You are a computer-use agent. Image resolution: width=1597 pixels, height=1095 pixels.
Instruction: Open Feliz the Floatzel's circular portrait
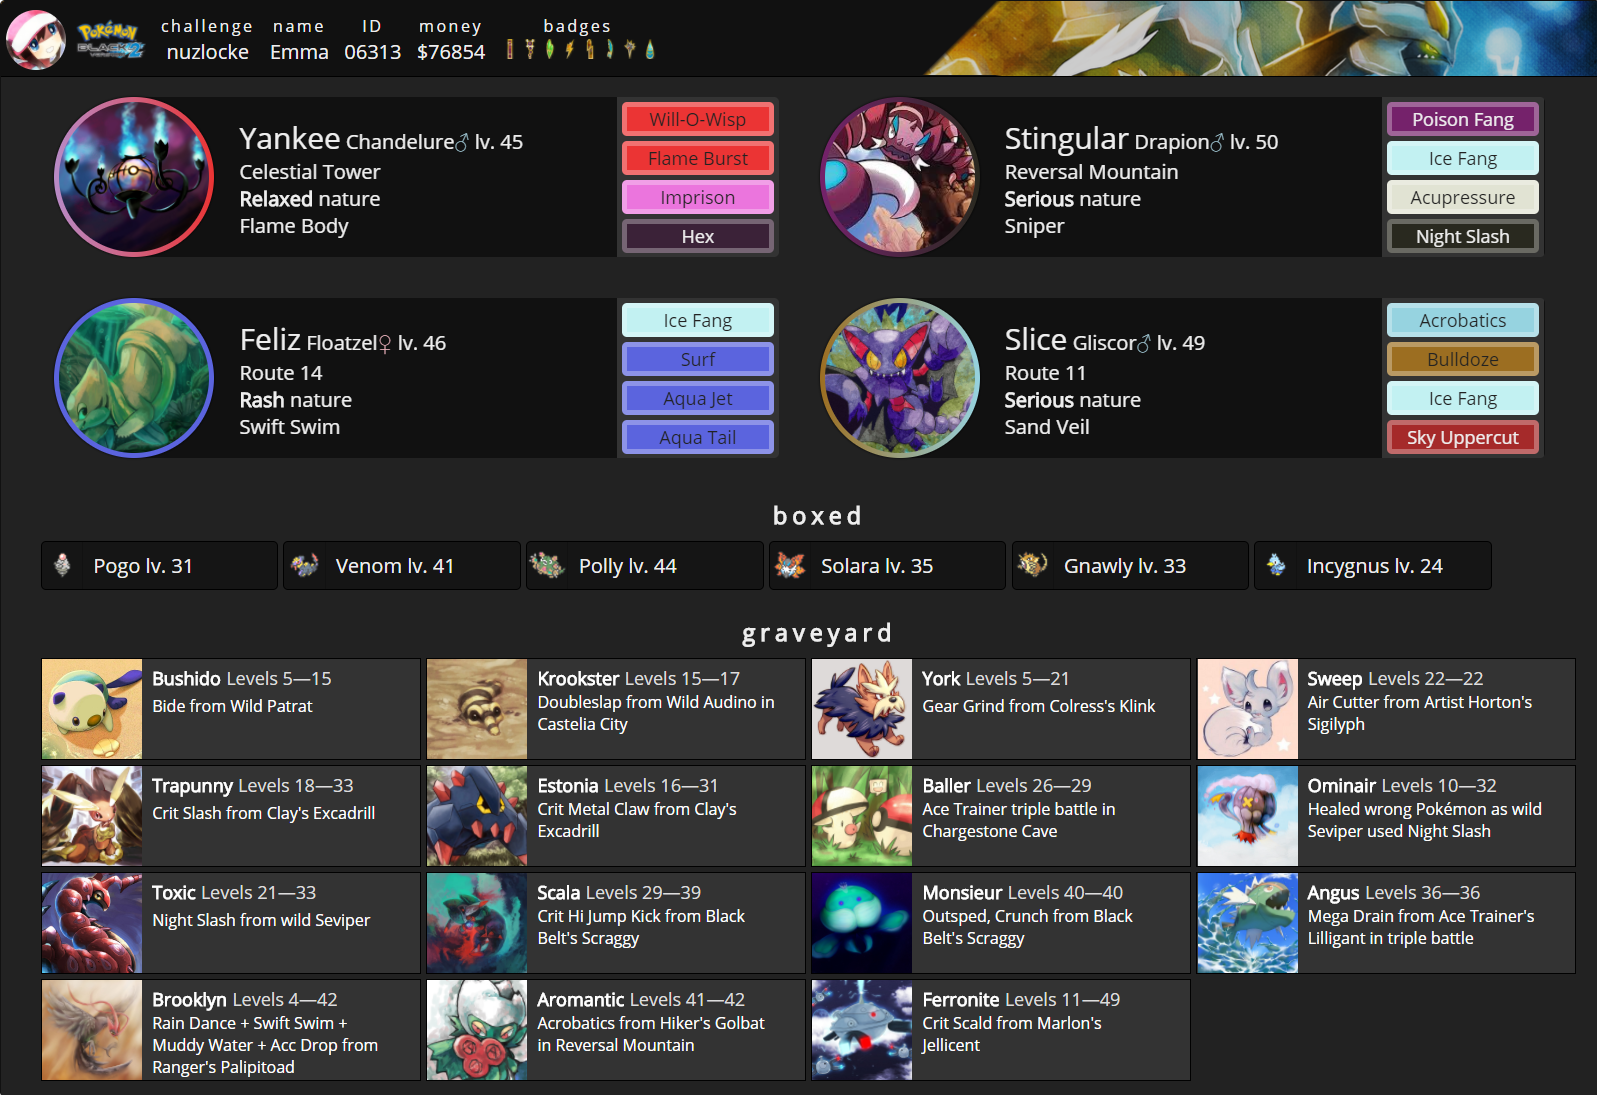click(x=134, y=378)
